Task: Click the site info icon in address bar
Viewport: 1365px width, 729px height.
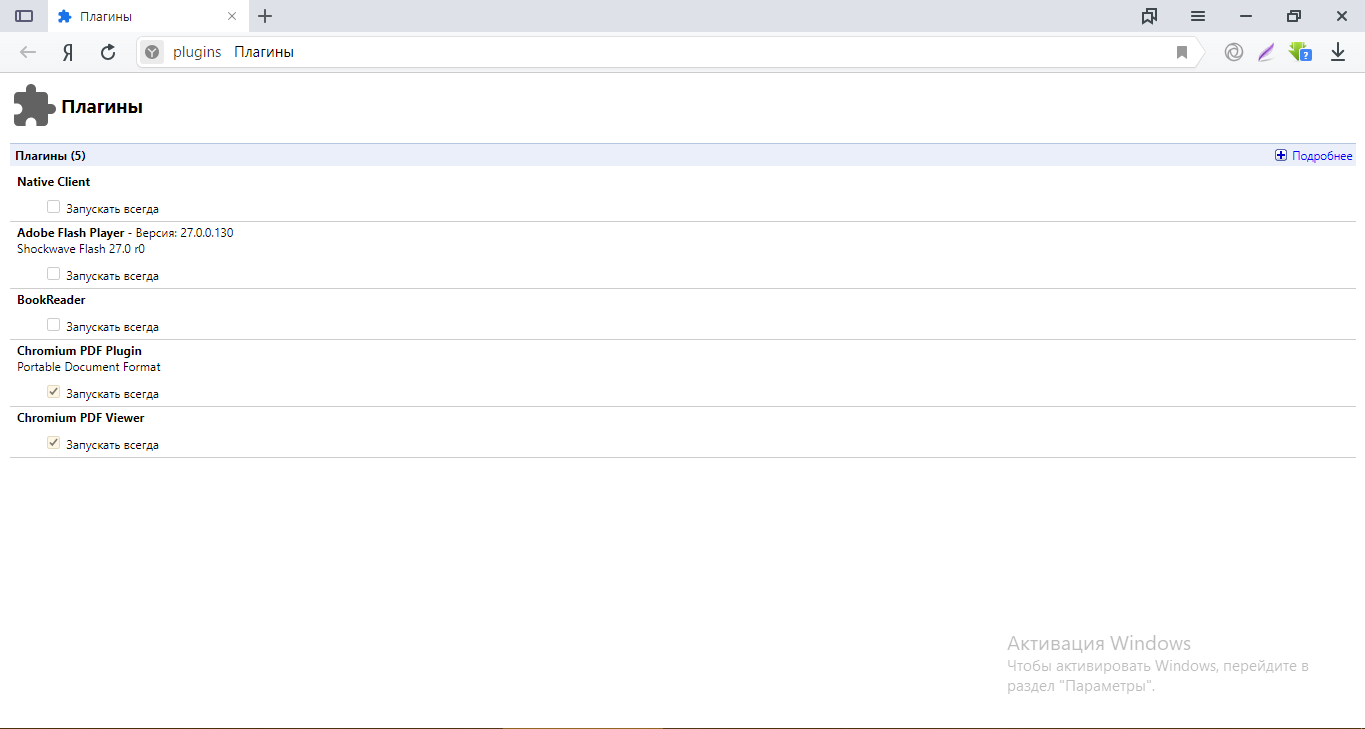Action: [152, 52]
